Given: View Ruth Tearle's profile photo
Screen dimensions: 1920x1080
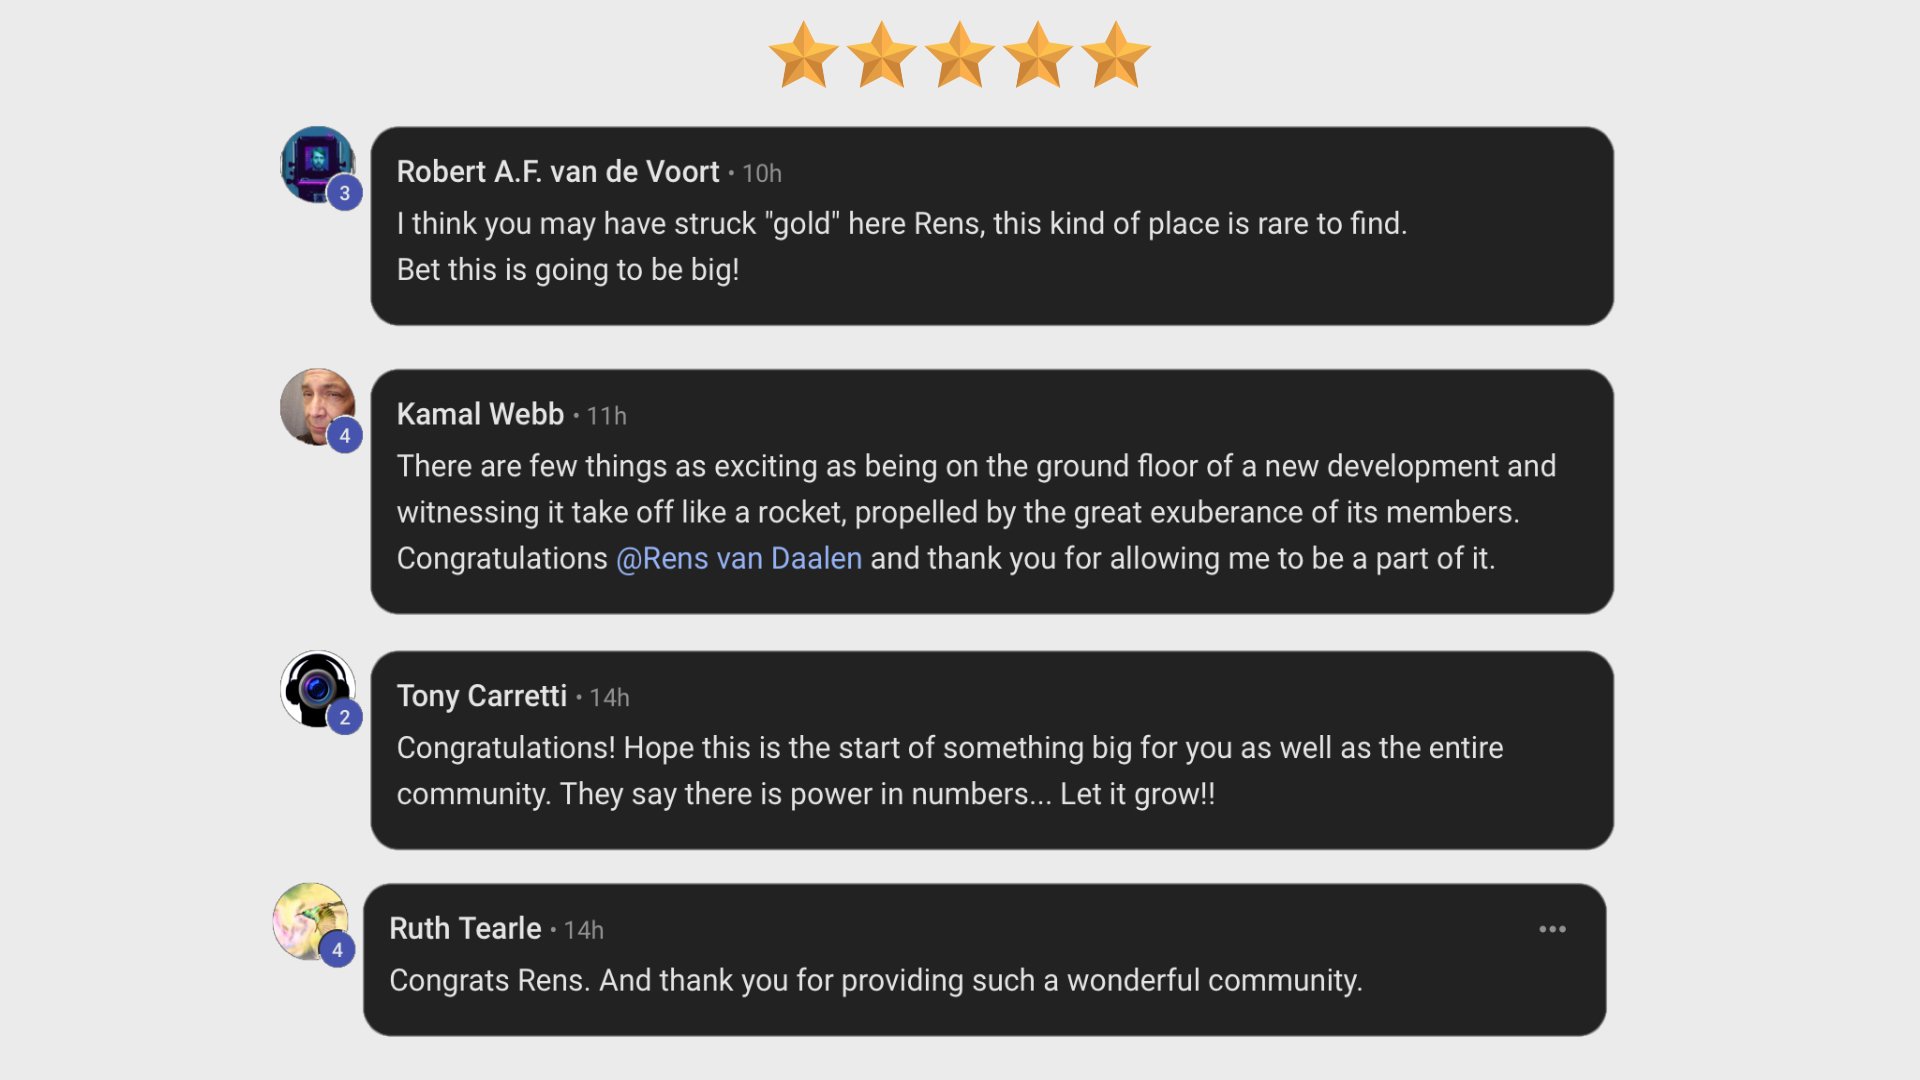Looking at the screenshot, I should point(311,921).
